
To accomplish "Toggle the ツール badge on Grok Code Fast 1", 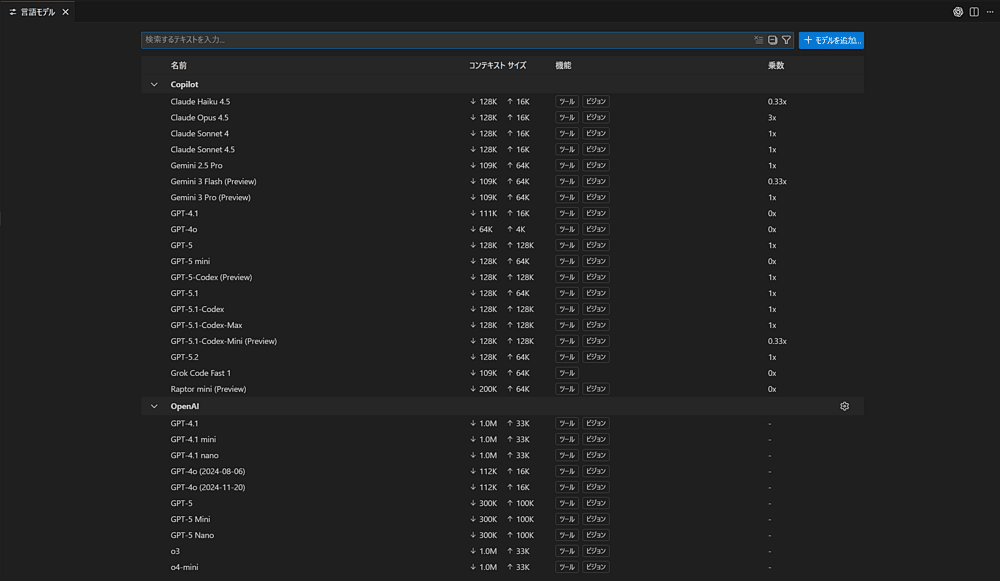I will [567, 373].
